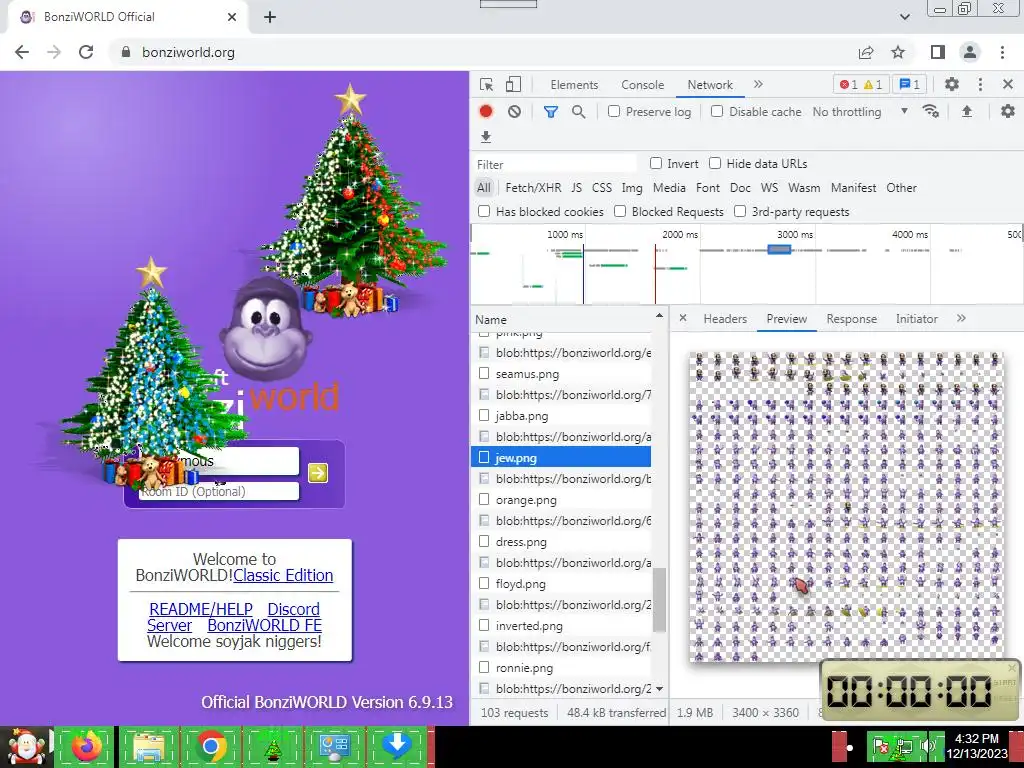Enable the Disable cache checkbox
Screen dimensions: 1024x768
(717, 111)
